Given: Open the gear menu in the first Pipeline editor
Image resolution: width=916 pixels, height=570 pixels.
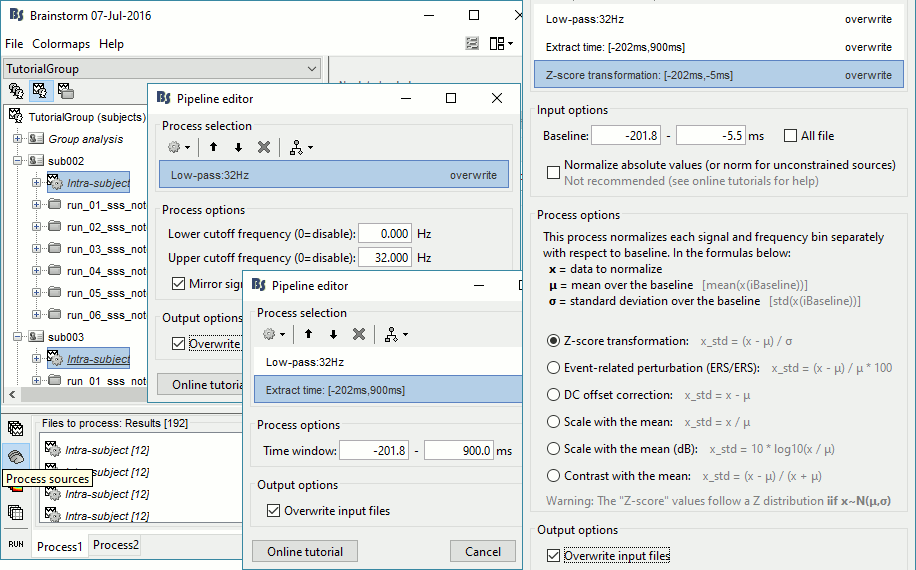Looking at the screenshot, I should click(179, 148).
